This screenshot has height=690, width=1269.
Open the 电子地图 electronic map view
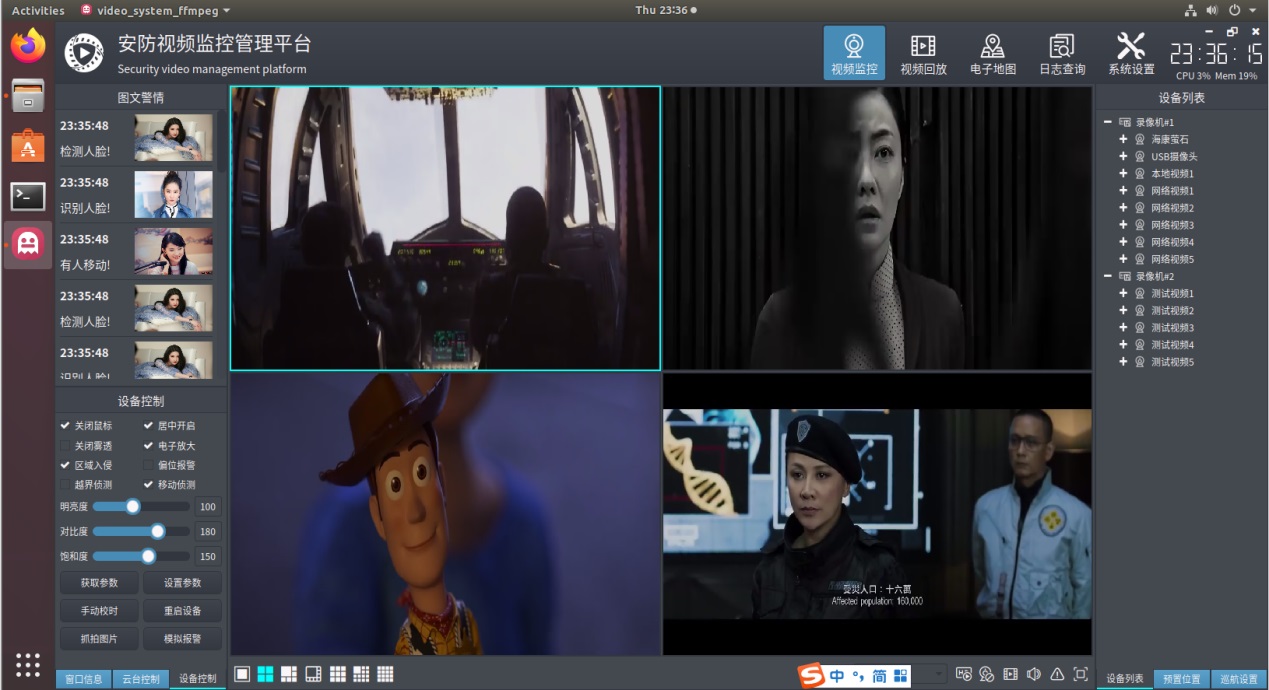tap(992, 53)
